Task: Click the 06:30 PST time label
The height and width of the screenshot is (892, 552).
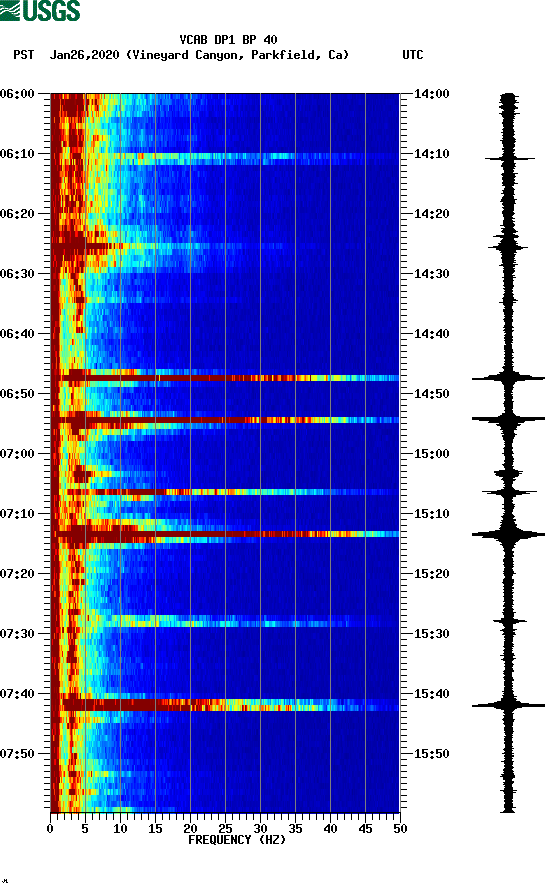Action: (18, 274)
